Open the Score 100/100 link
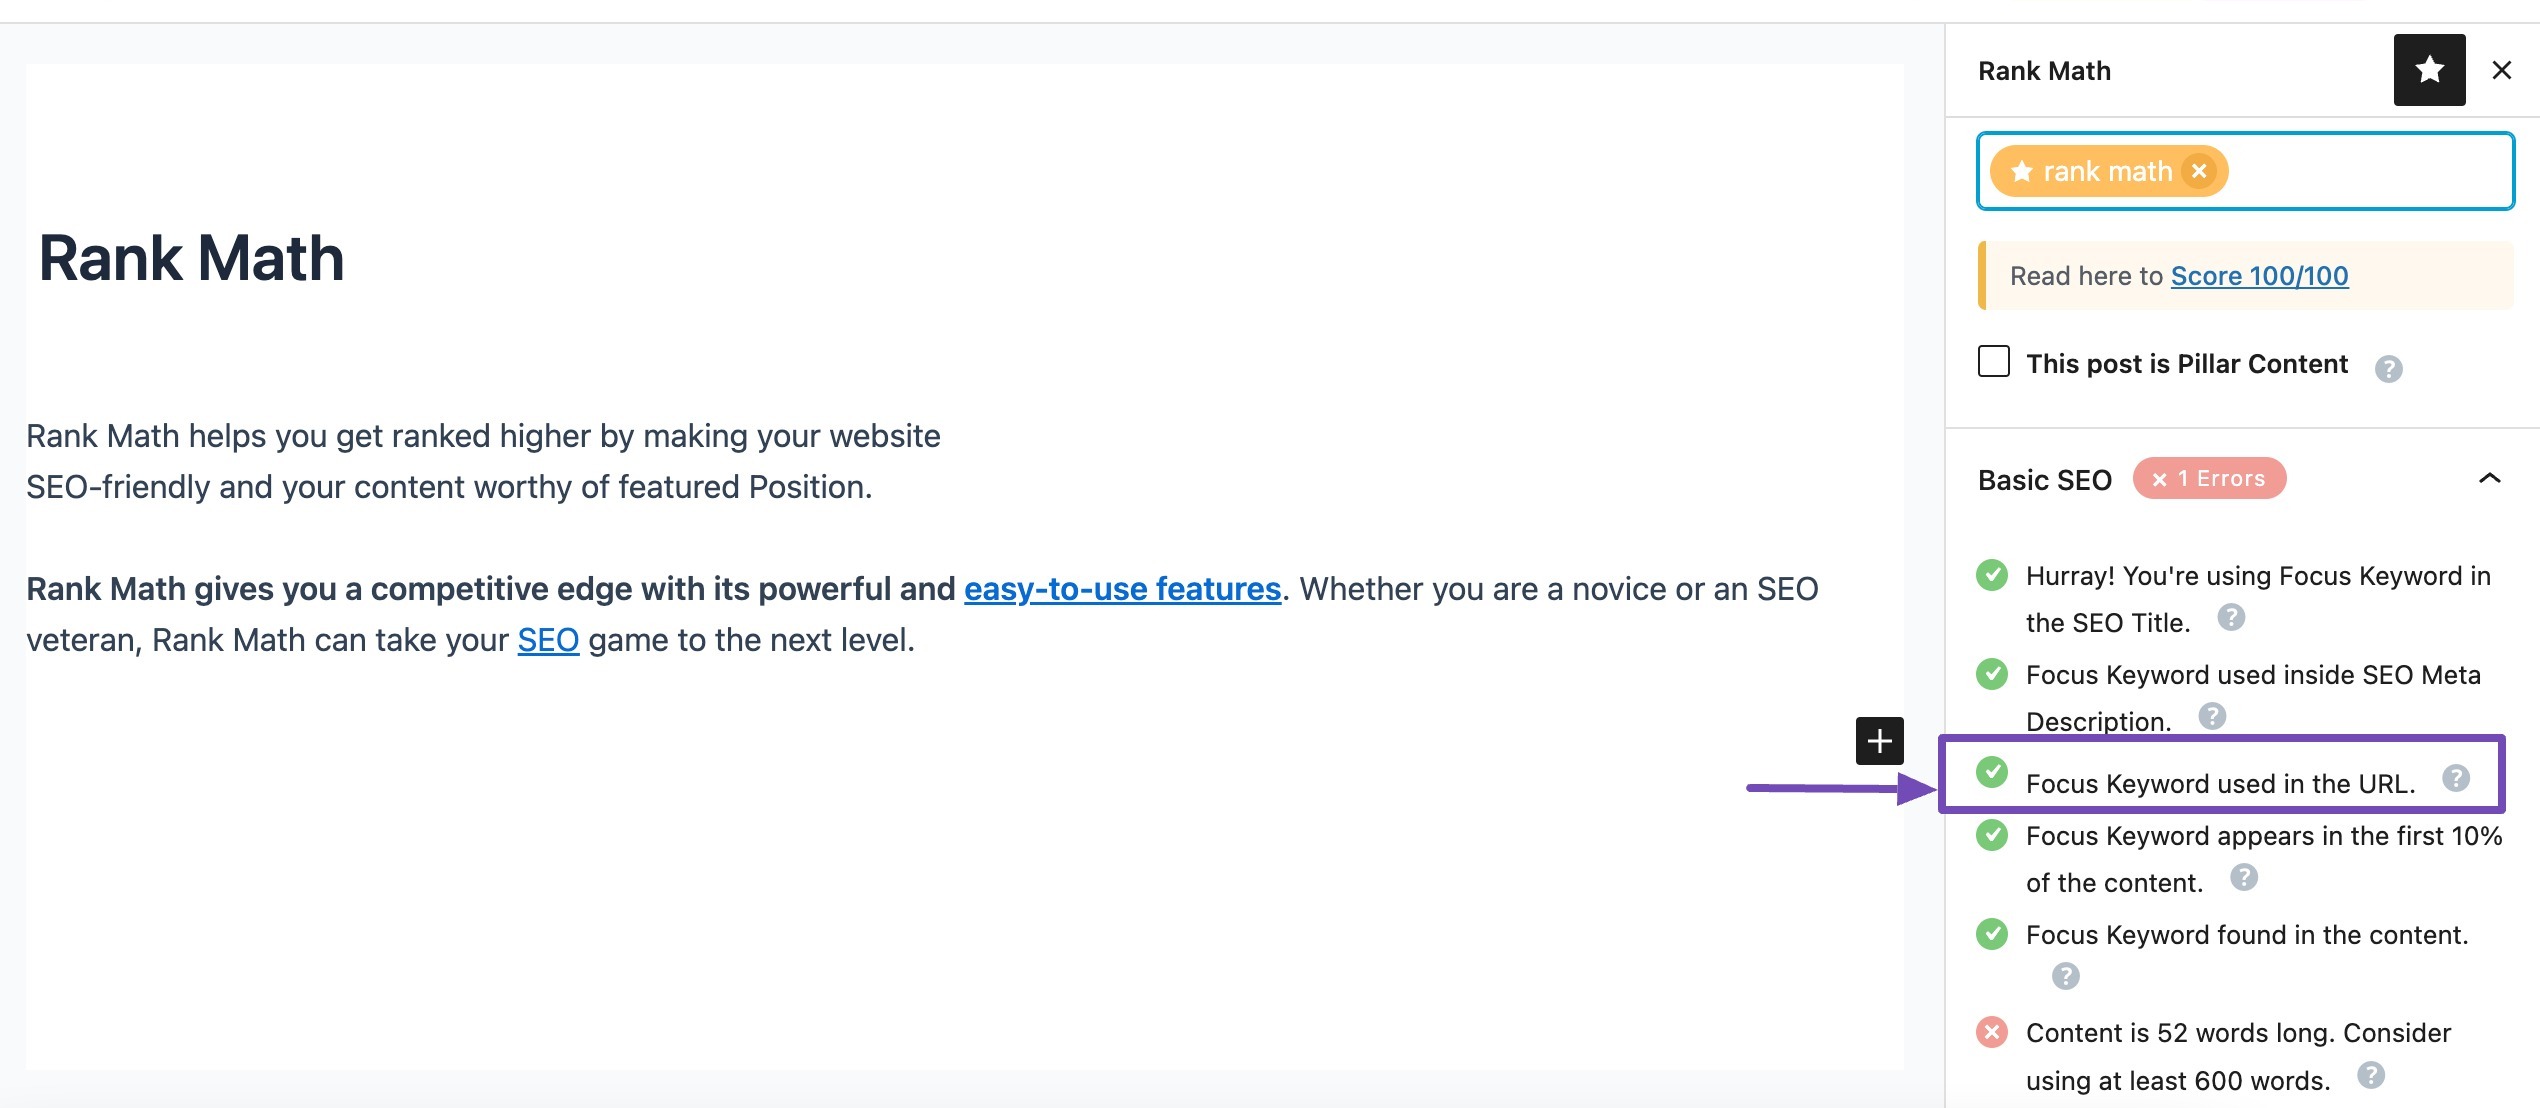The image size is (2540, 1108). pyautogui.click(x=2259, y=276)
